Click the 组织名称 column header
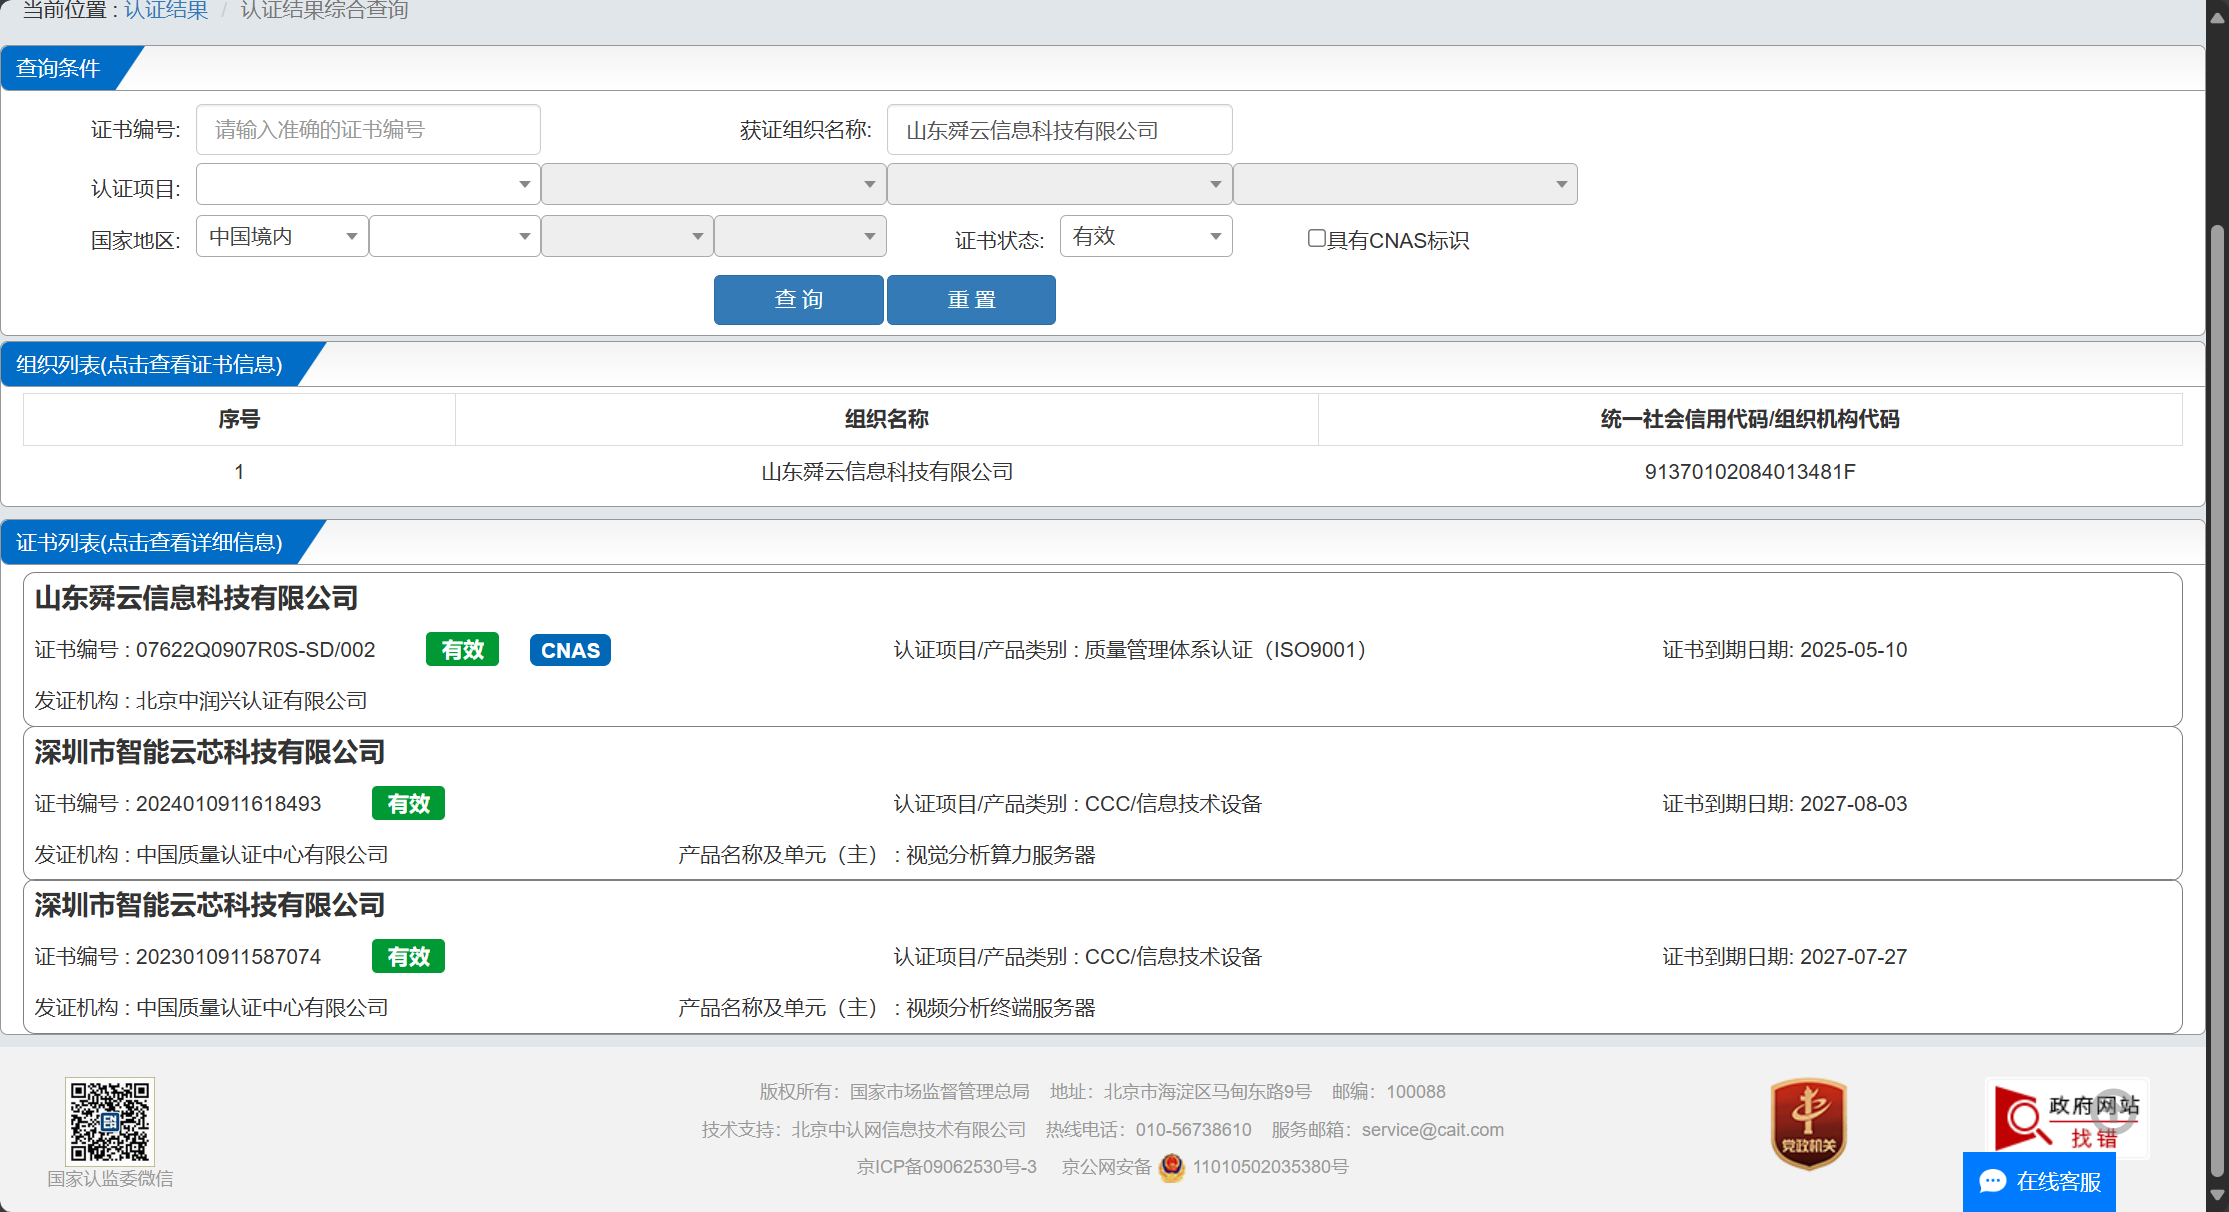Image resolution: width=2229 pixels, height=1212 pixels. 886,419
